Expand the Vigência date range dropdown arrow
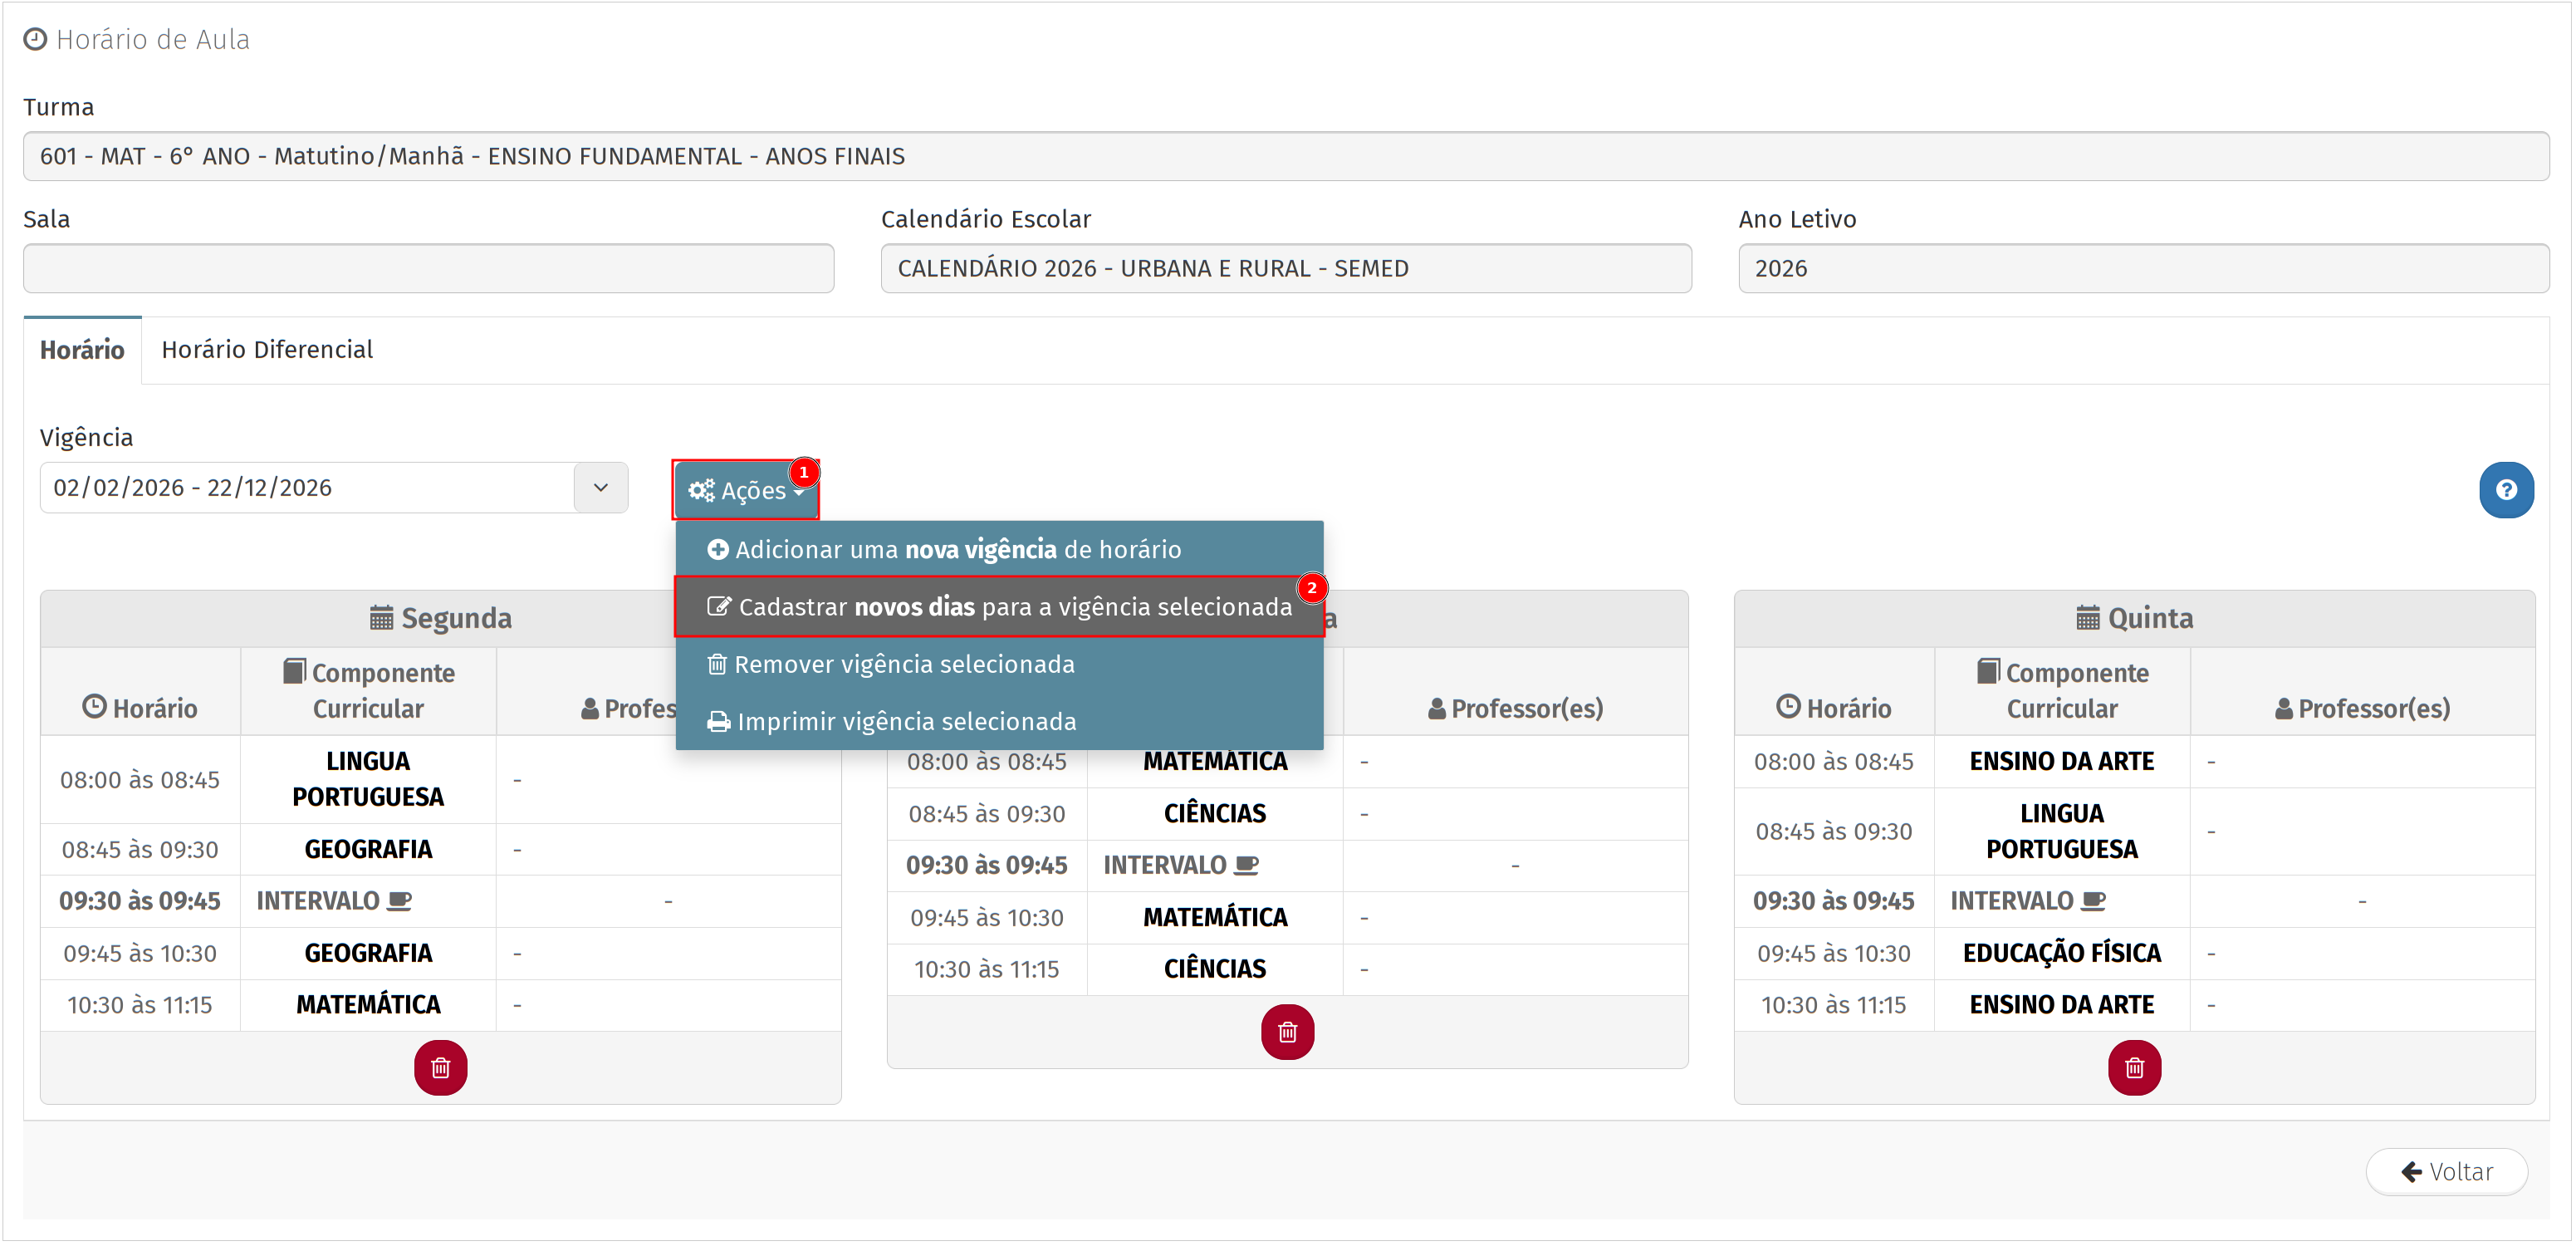This screenshot has width=2576, height=1246. click(x=600, y=488)
